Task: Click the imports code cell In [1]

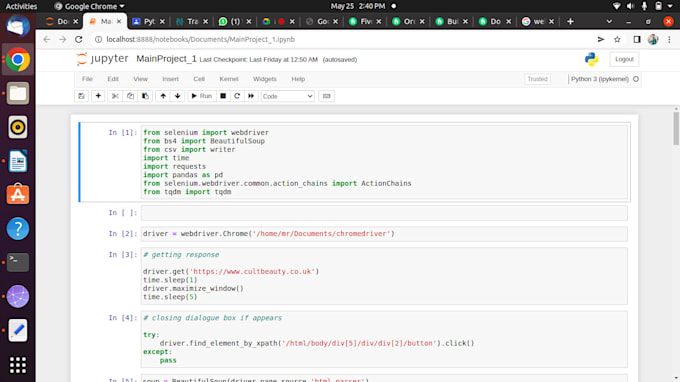Action: pos(384,162)
